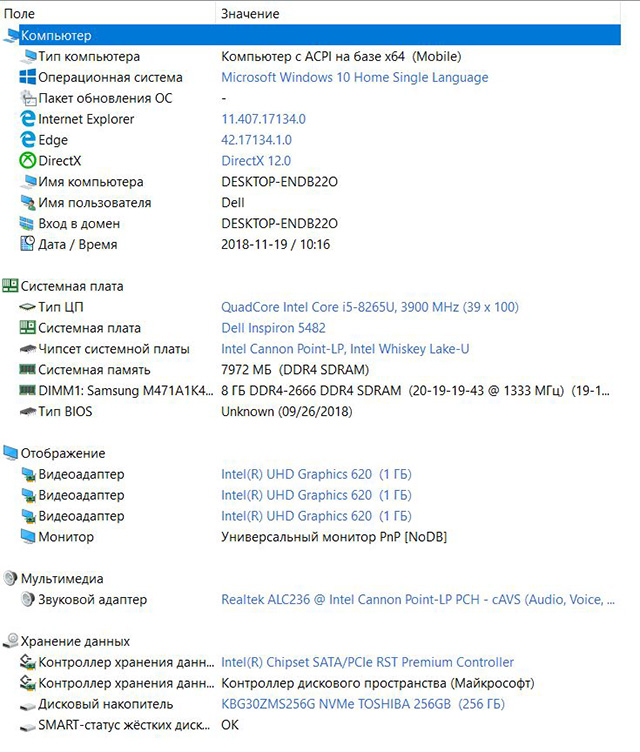This screenshot has height=752, width=640.
Task: Open the KBG30ZMS256G NVMe TOSHIBA 256GB link
Action: tap(363, 704)
